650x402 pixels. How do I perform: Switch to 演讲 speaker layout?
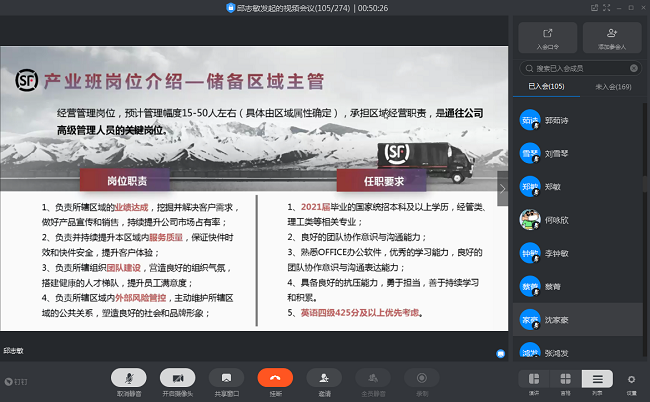534,379
